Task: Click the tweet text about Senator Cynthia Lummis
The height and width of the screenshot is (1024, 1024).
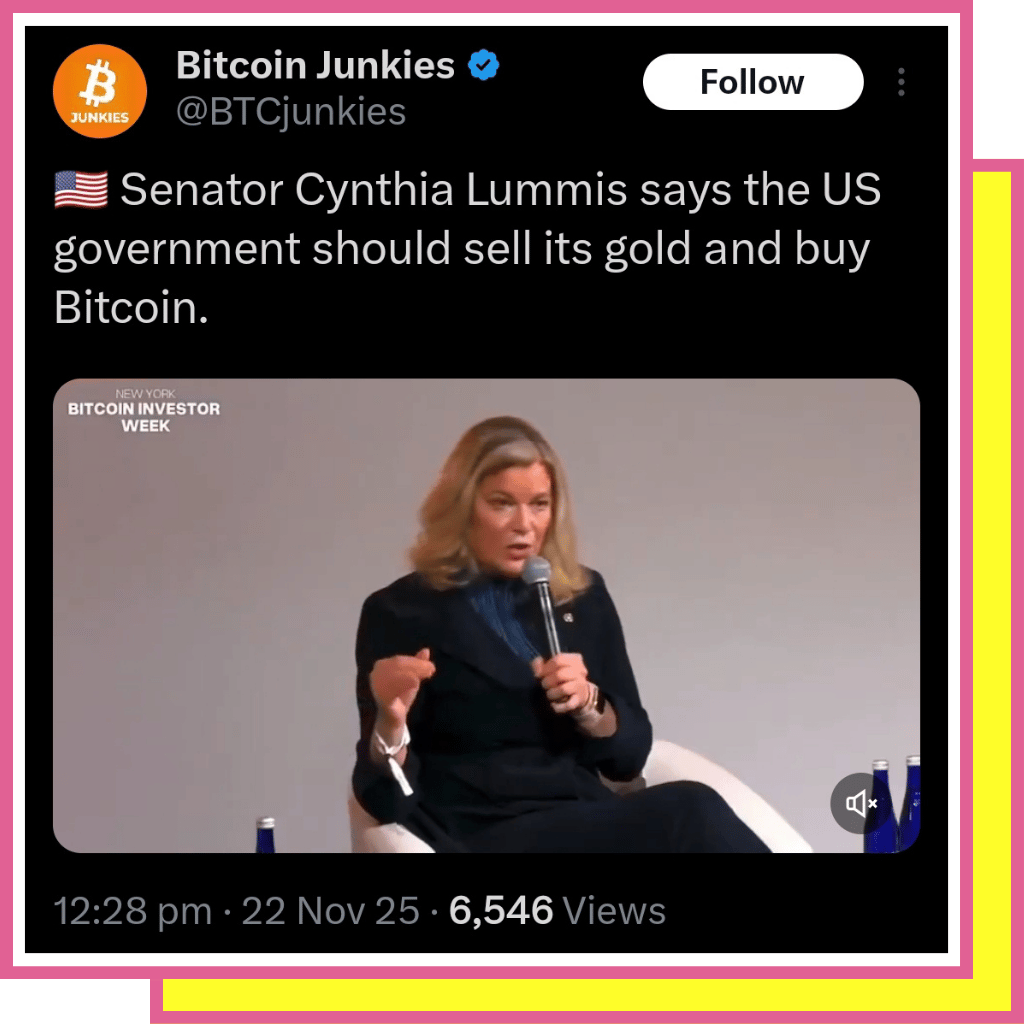Action: 467,248
